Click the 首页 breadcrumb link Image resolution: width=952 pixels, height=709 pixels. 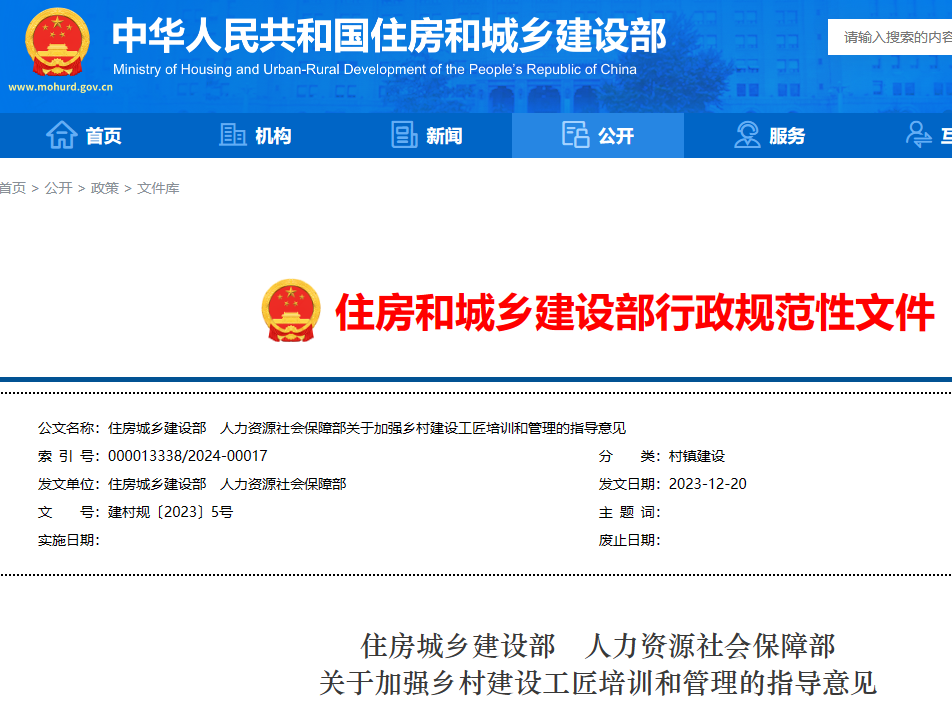point(12,188)
